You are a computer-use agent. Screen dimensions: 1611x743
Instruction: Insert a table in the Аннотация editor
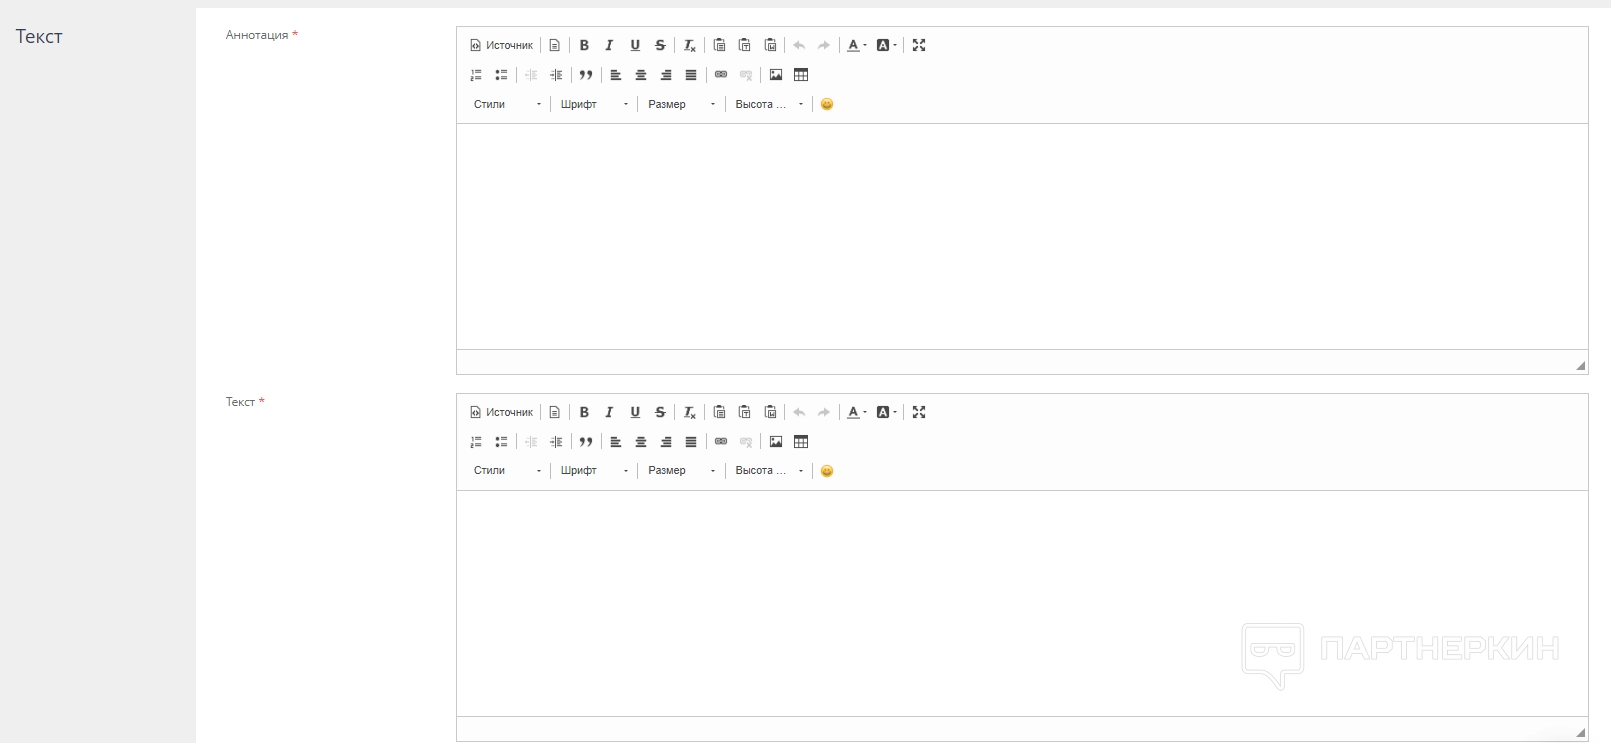pos(801,75)
